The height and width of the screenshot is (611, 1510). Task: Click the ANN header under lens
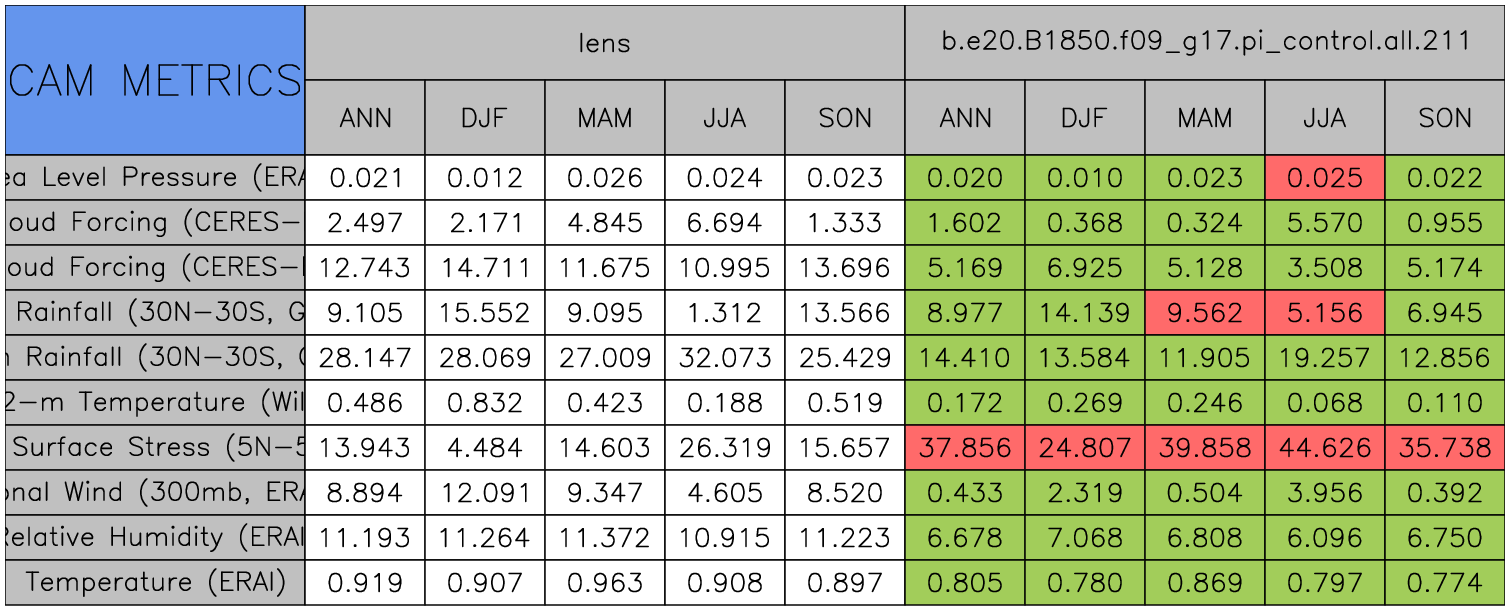pyautogui.click(x=365, y=118)
